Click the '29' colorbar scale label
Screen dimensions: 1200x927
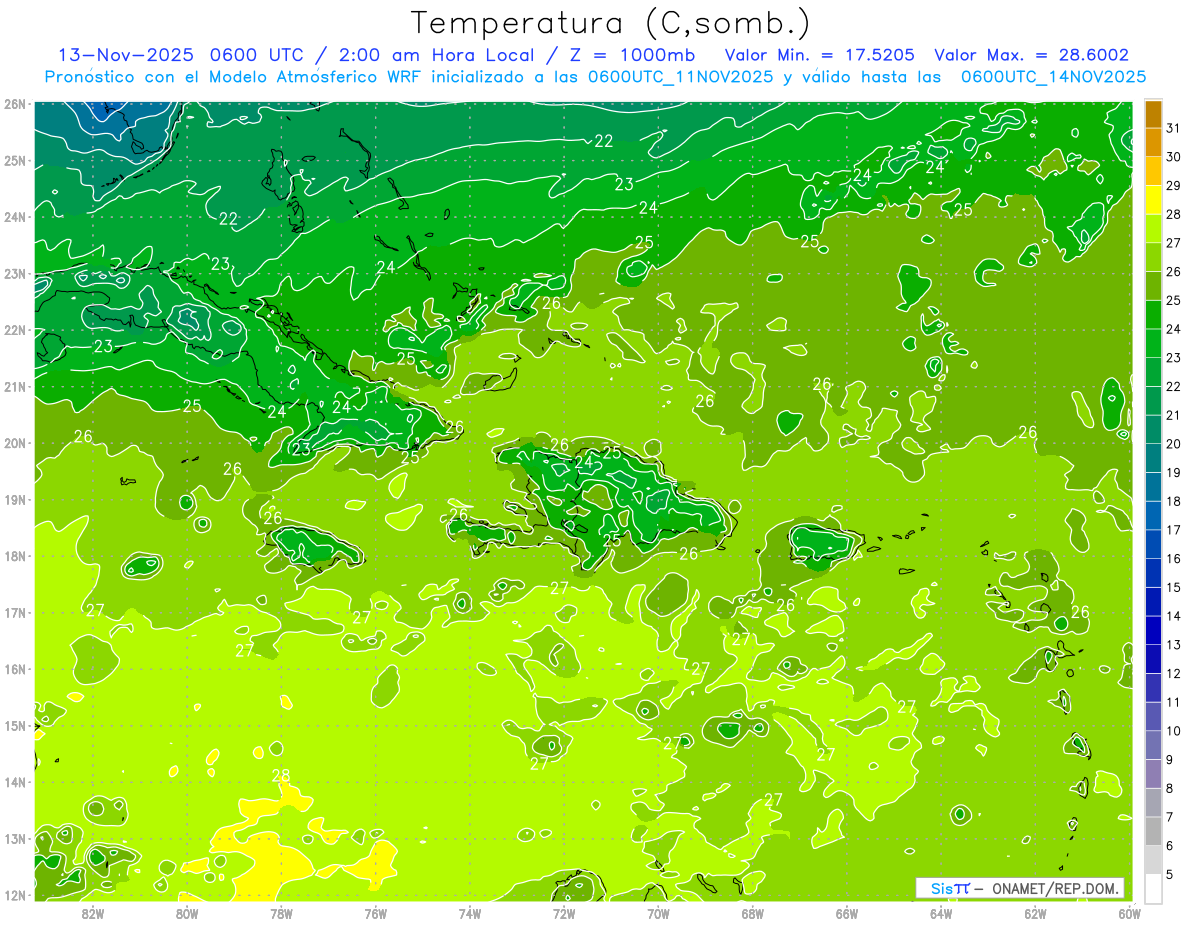pos(1173,186)
